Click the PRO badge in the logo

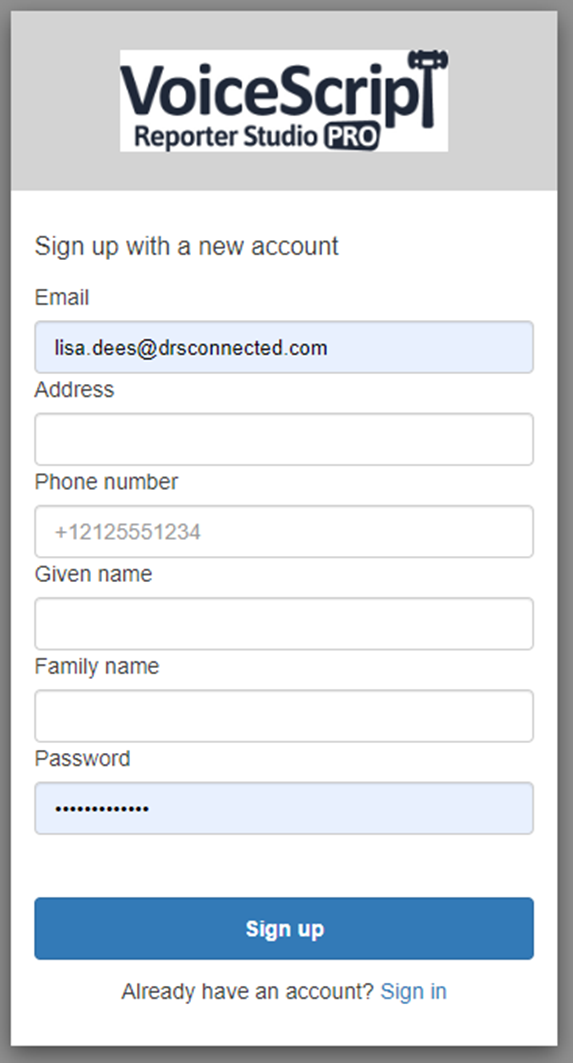tap(351, 136)
